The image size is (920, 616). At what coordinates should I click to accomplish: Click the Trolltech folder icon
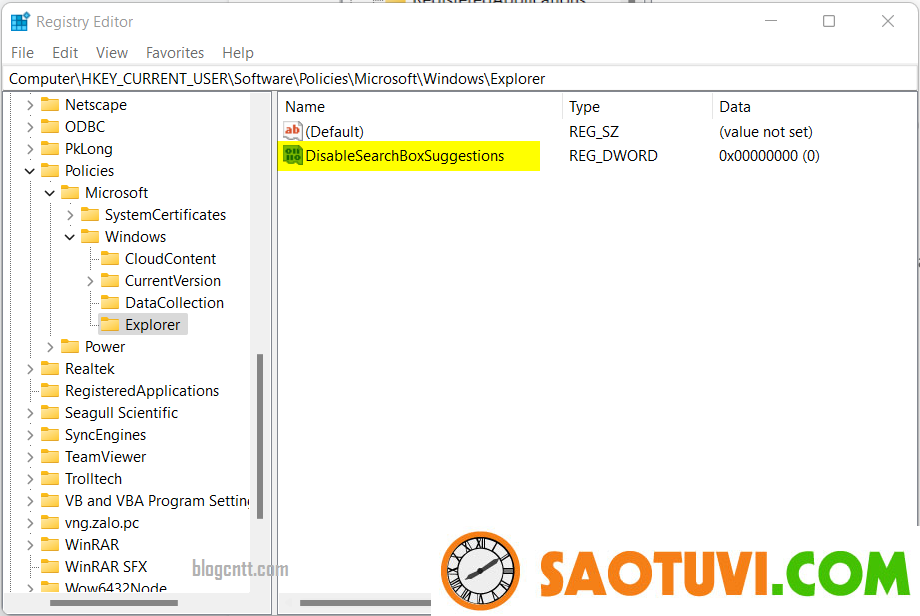[50, 479]
